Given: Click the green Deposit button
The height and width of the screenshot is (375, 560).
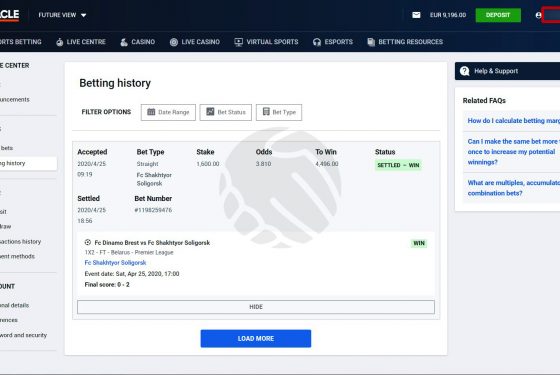Looking at the screenshot, I should click(498, 15).
